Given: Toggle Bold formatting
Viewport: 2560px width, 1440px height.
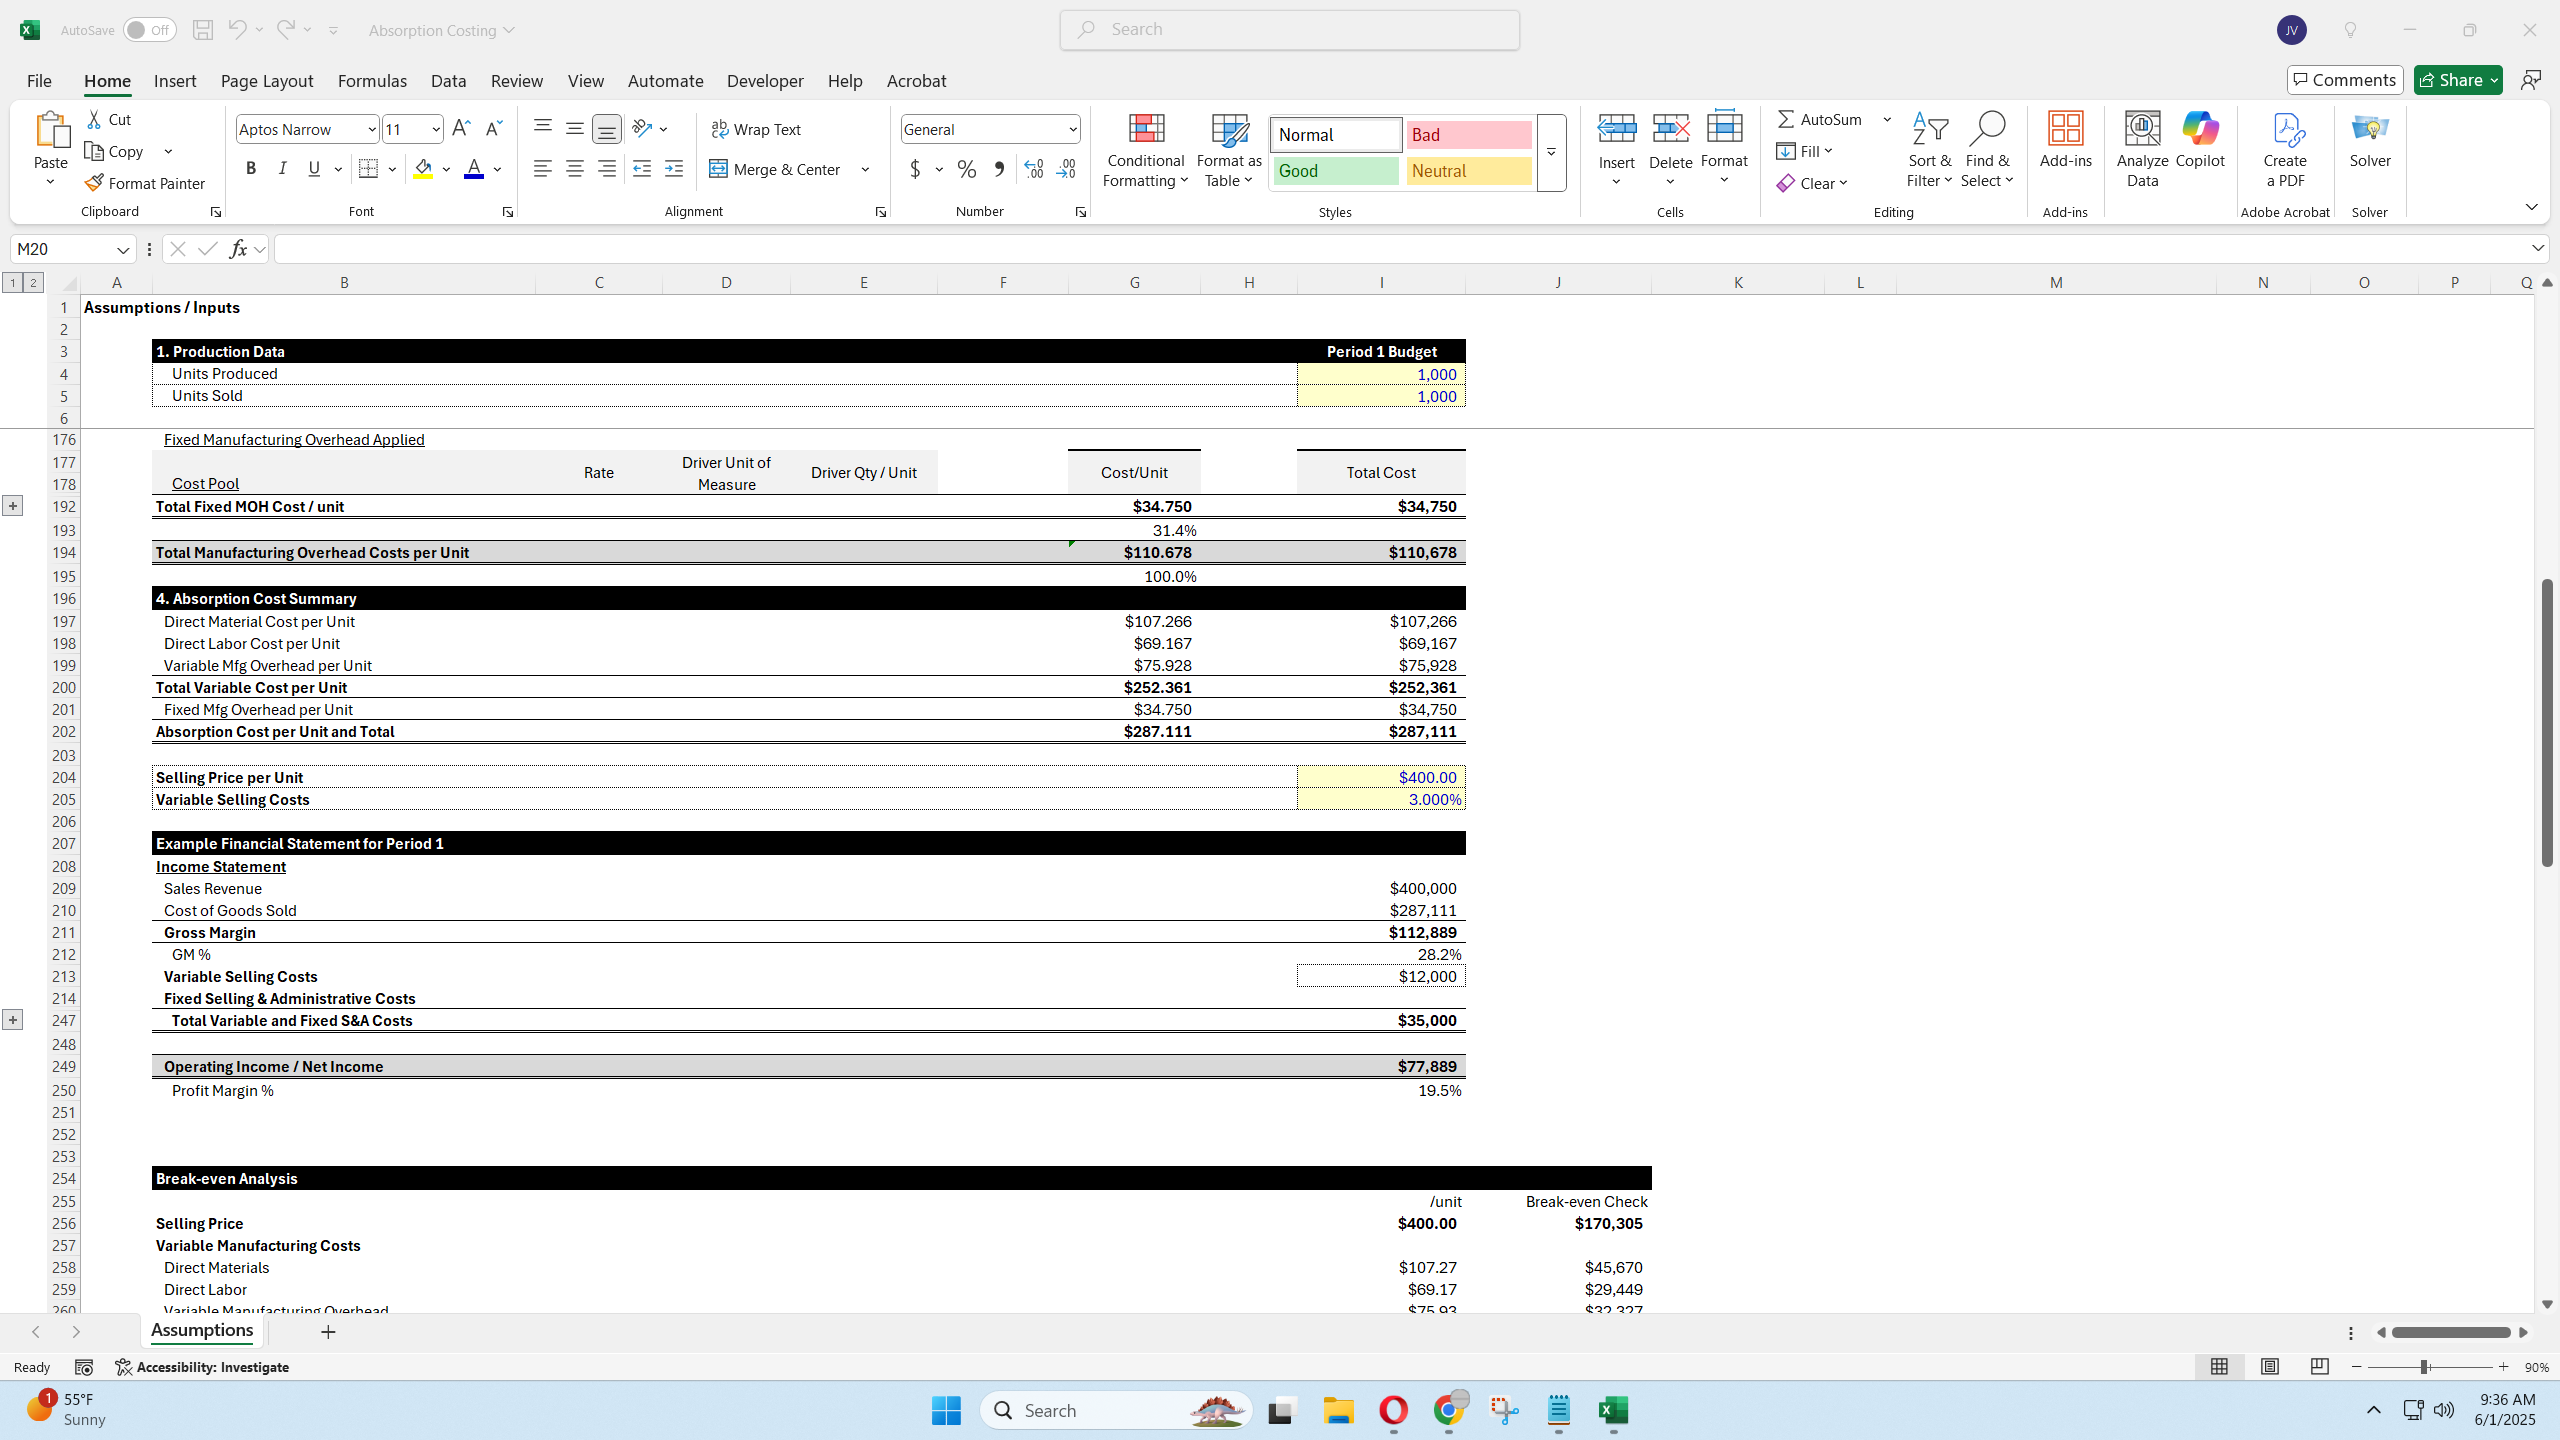Looking at the screenshot, I should [251, 168].
